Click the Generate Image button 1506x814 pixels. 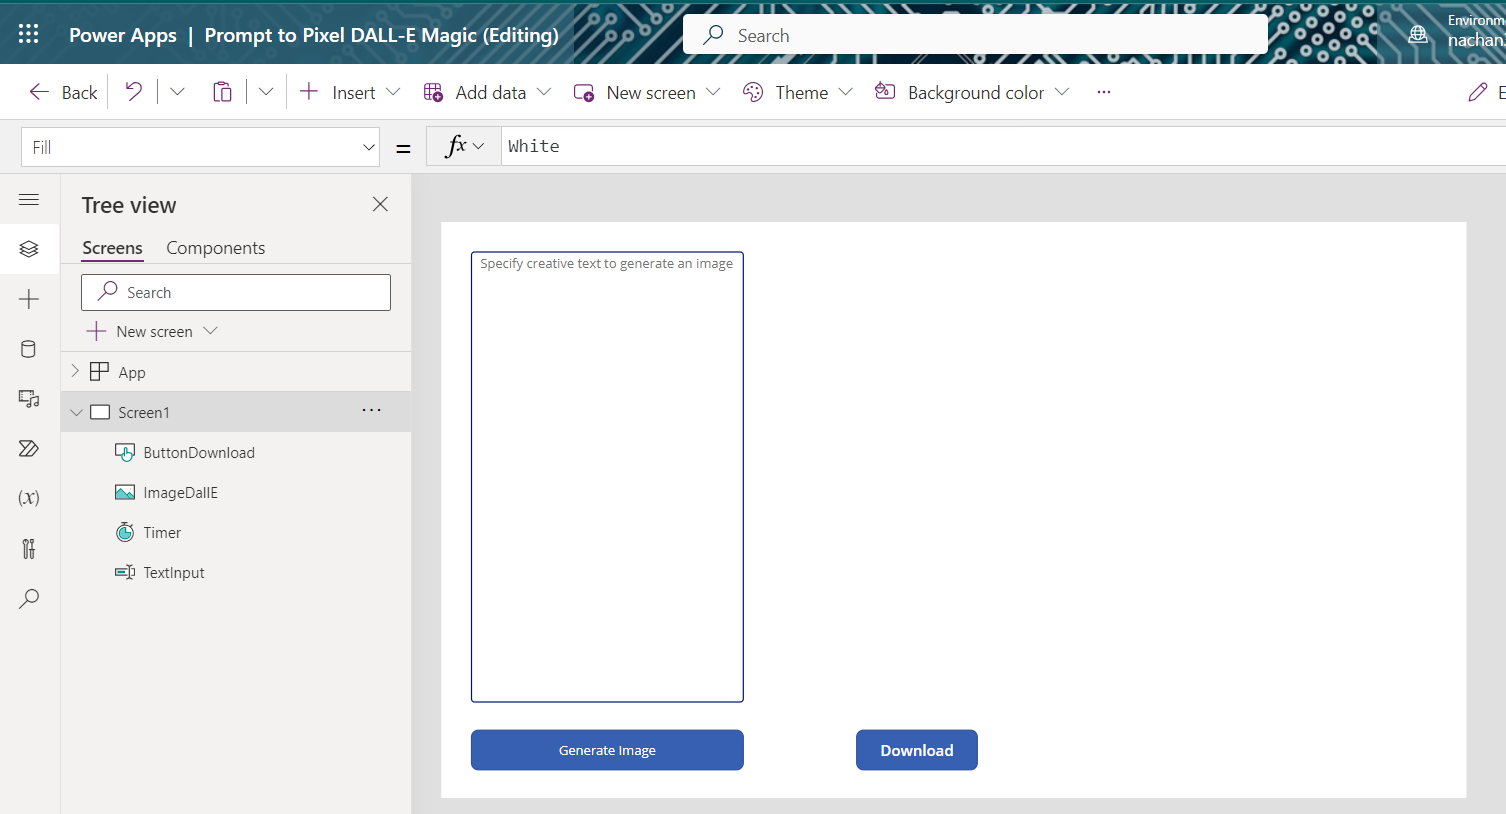(607, 750)
